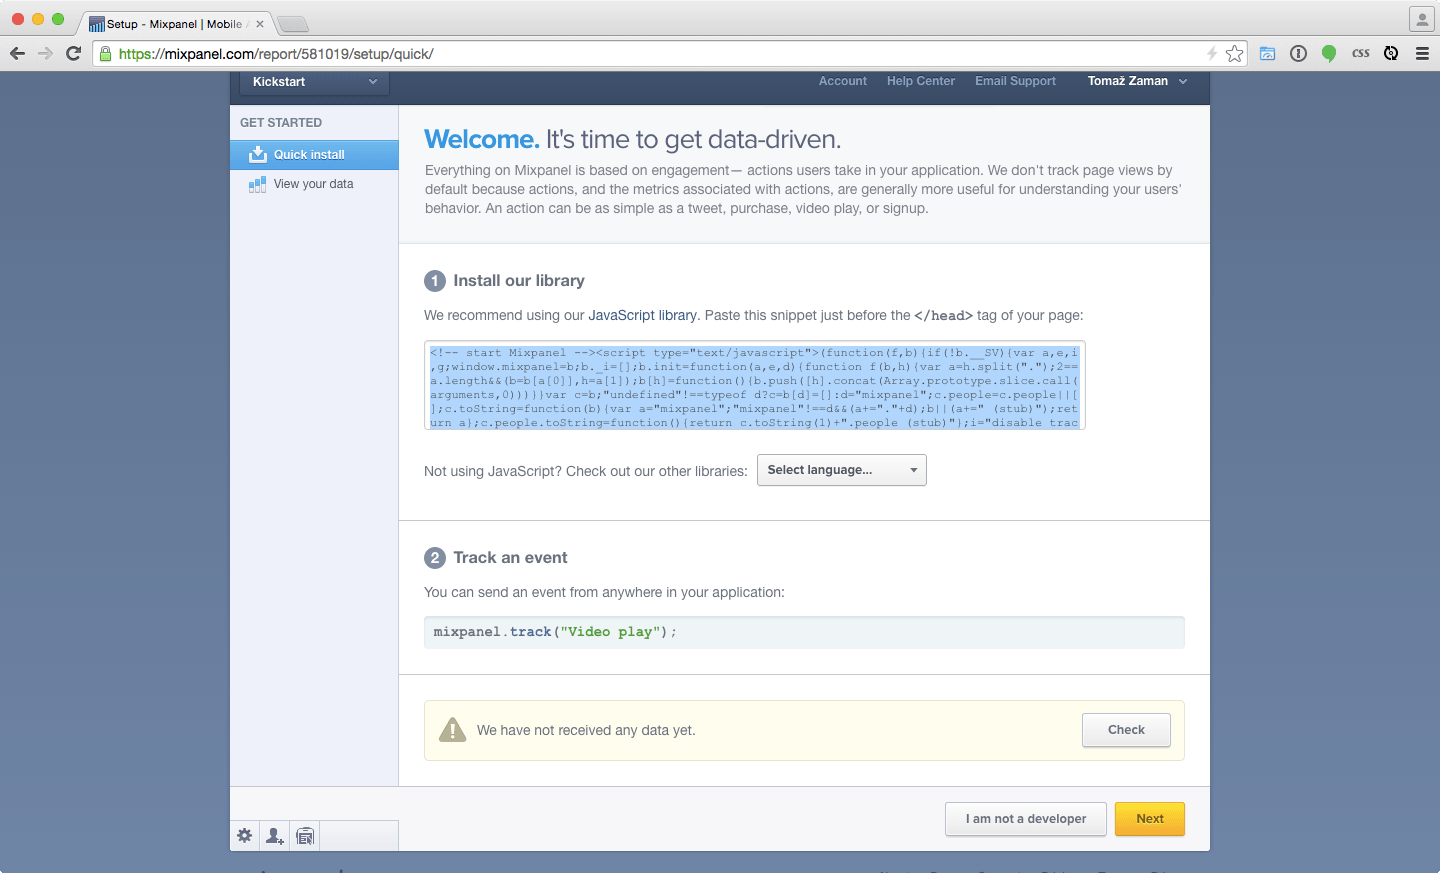Follow the JavaScript library link
The image size is (1440, 873).
(642, 315)
